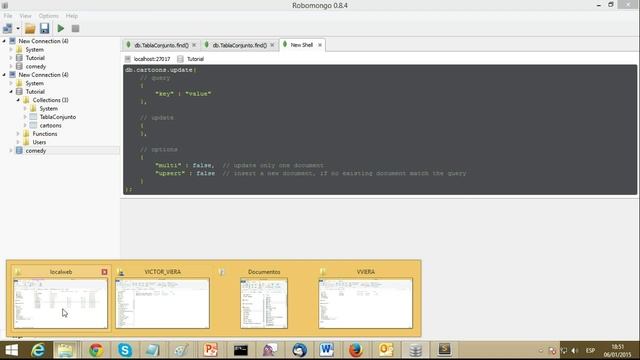Open the command prompt taskbar icon
The height and width of the screenshot is (360, 640).
pos(241,350)
